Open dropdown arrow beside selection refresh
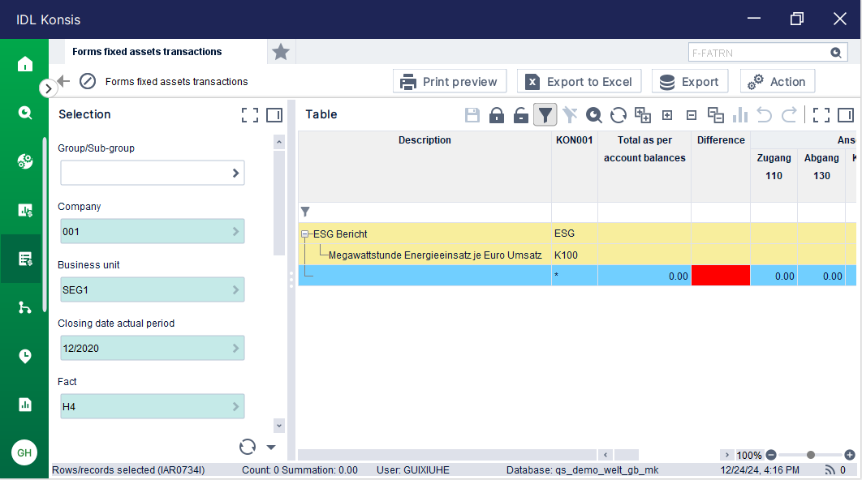 [x=271, y=447]
